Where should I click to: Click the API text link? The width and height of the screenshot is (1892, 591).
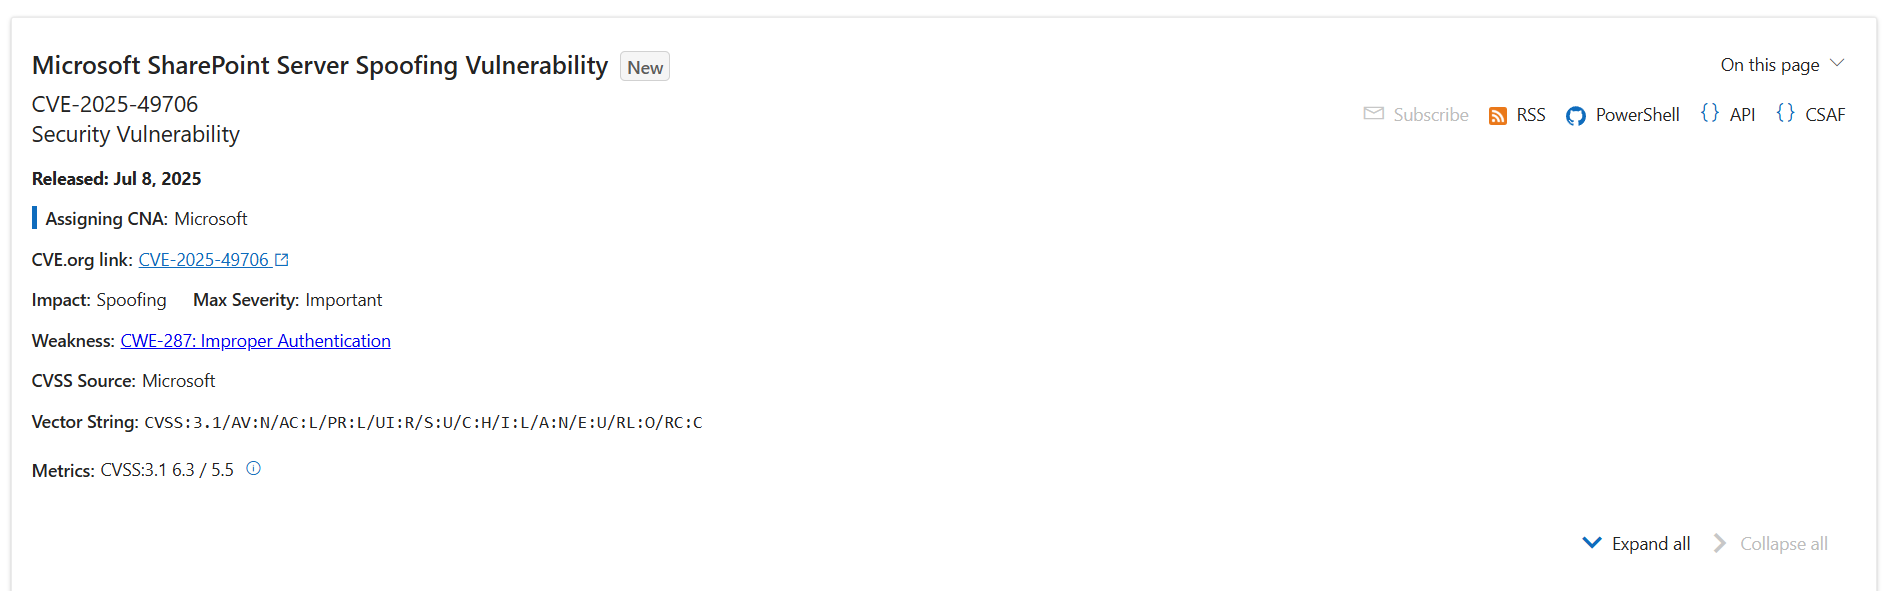click(1742, 115)
